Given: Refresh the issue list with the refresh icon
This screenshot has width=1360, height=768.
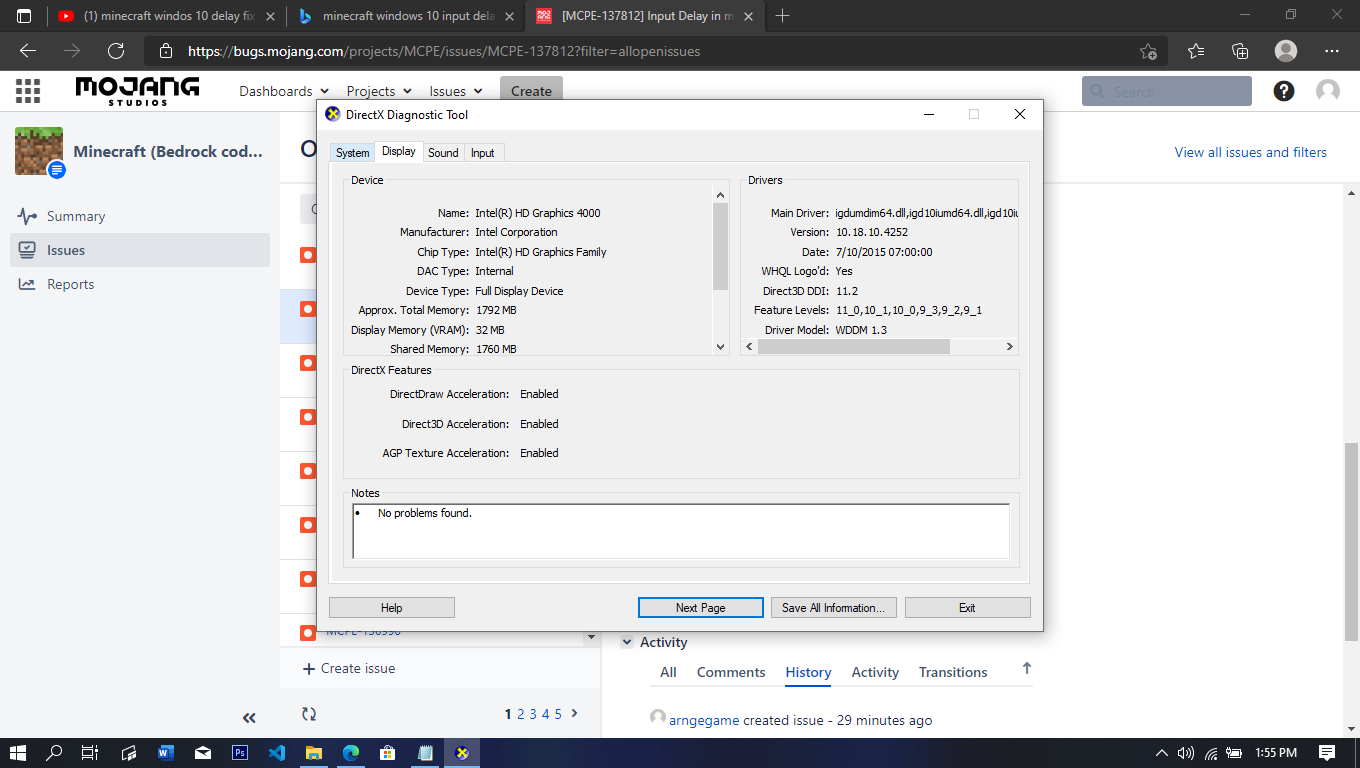Looking at the screenshot, I should [x=309, y=714].
